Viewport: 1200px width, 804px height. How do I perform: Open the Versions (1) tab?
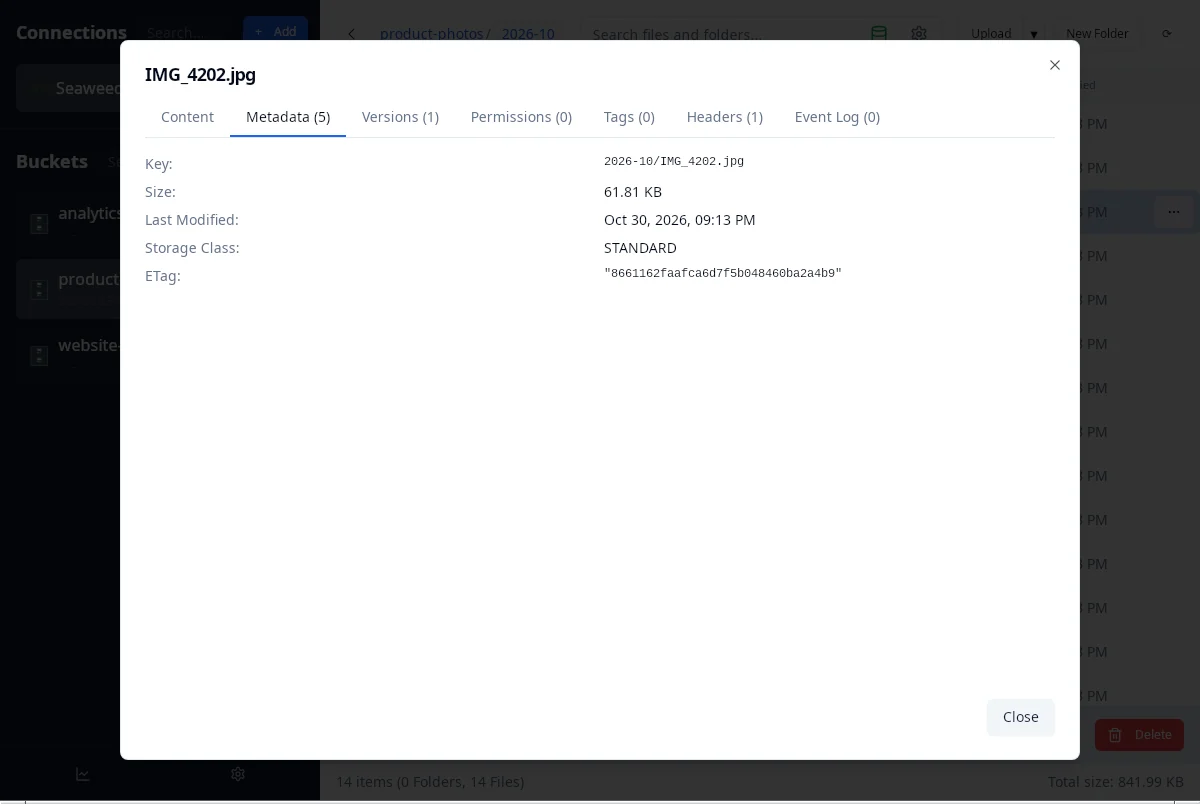point(400,117)
